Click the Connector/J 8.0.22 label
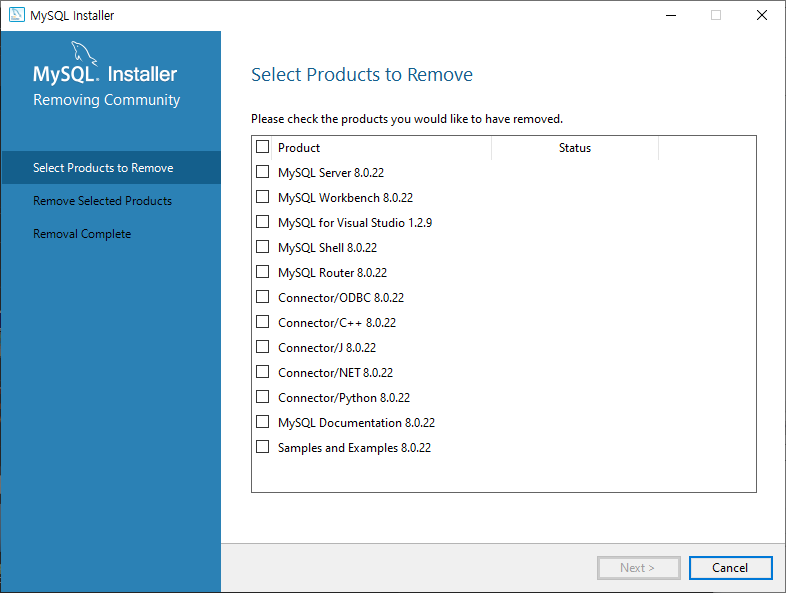Image resolution: width=786 pixels, height=593 pixels. 327,348
